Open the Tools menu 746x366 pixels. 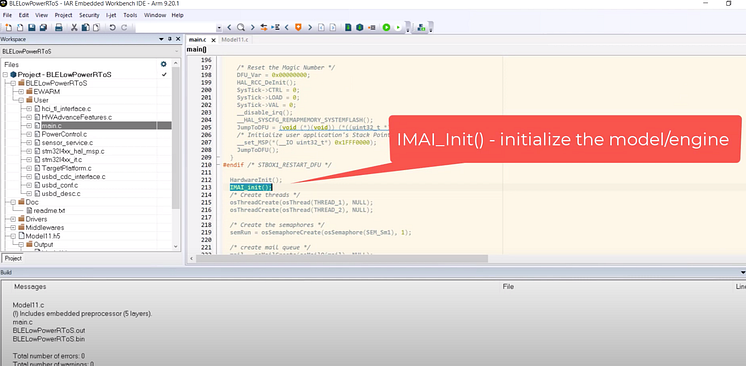tap(130, 15)
